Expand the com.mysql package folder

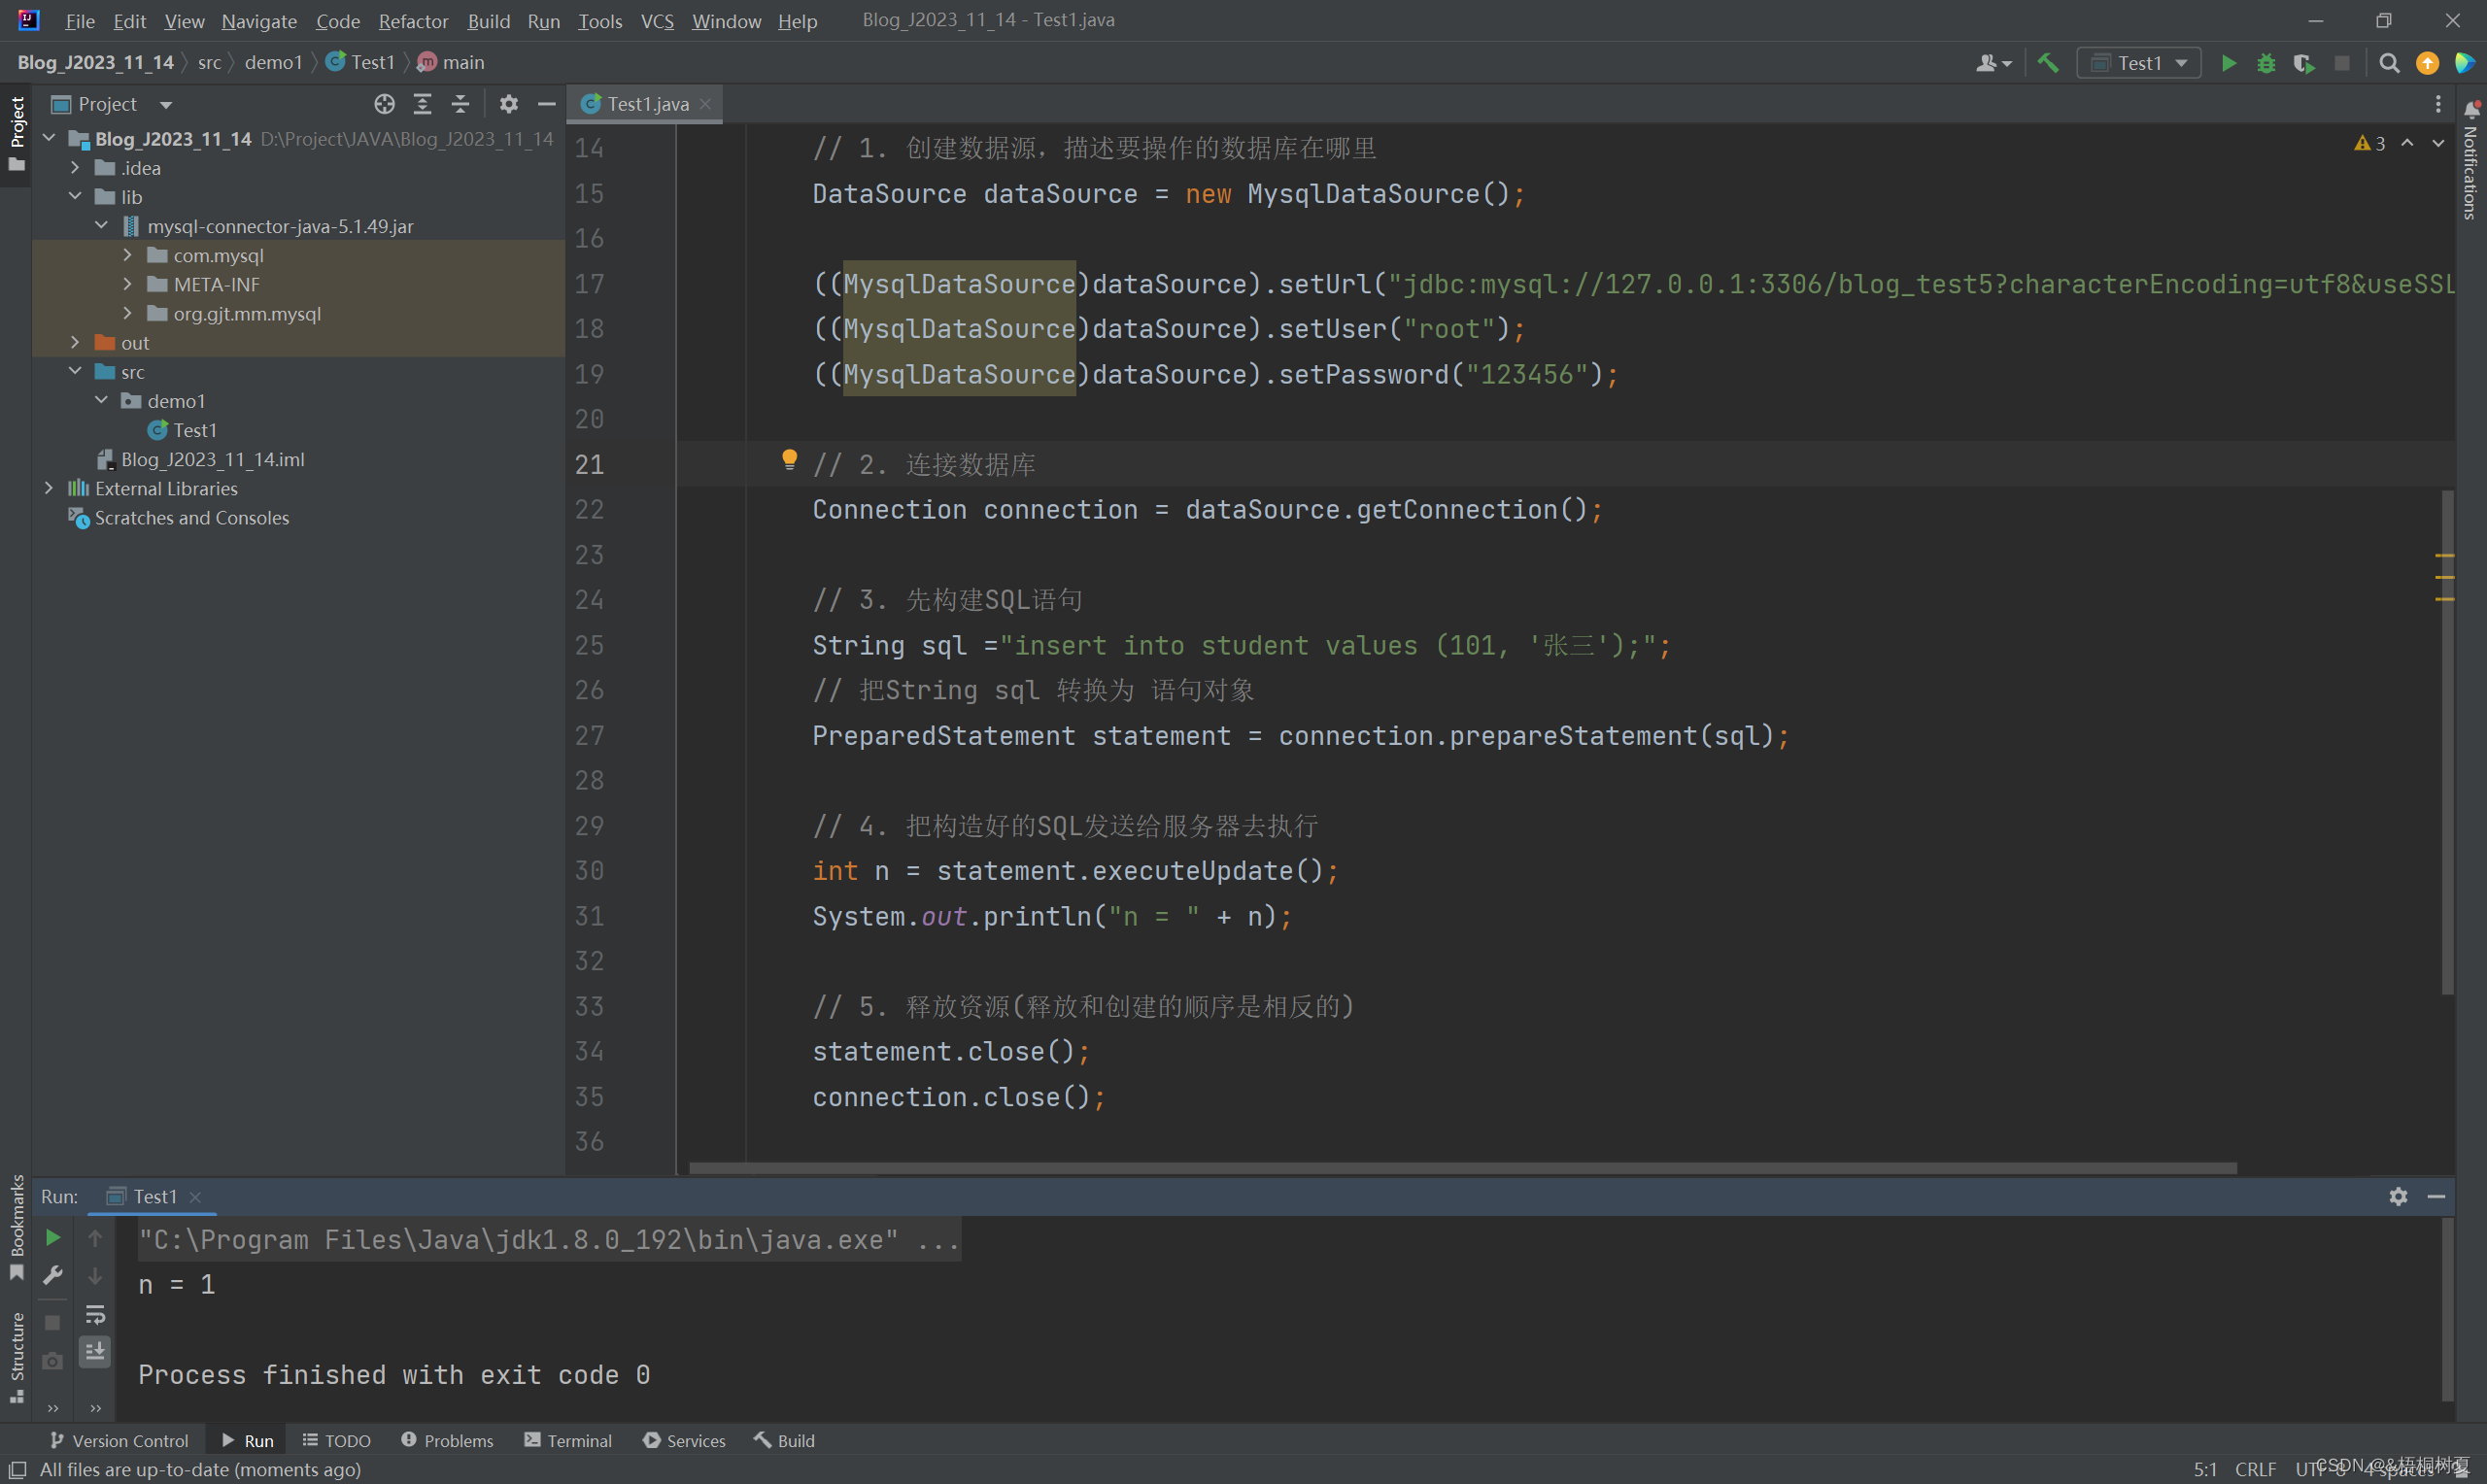[129, 254]
